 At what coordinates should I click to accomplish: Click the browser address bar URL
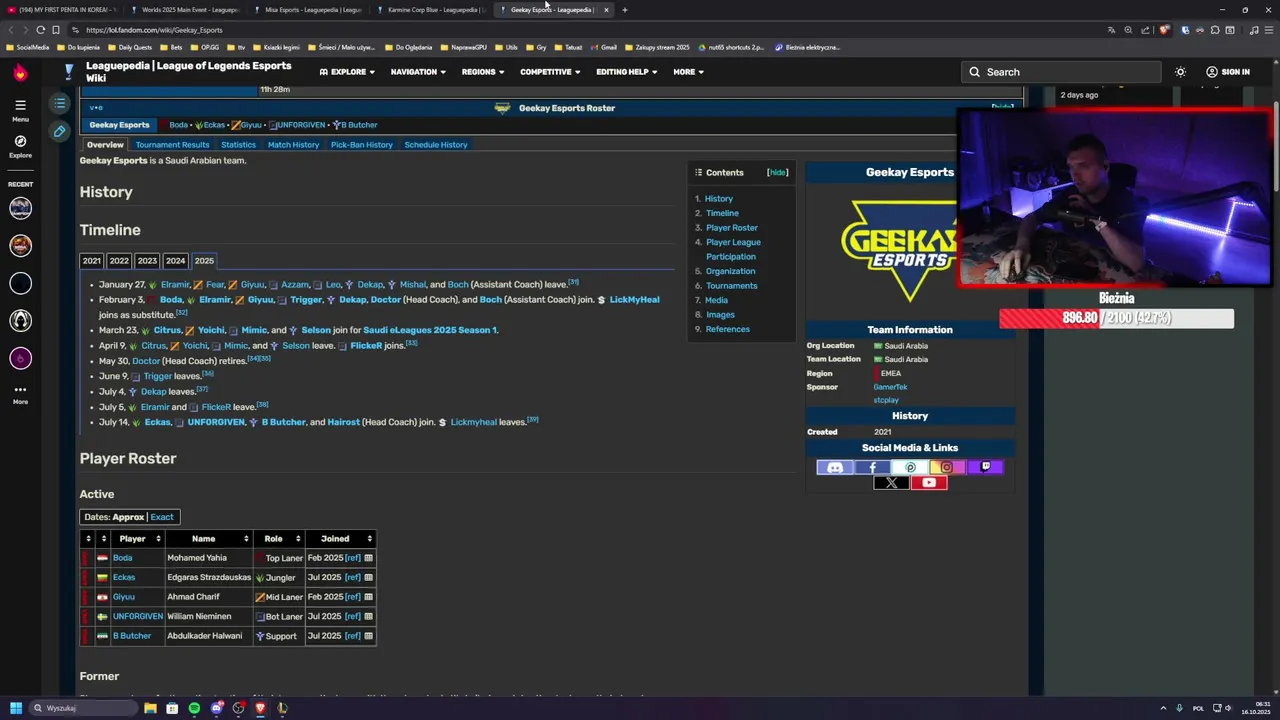coord(154,30)
